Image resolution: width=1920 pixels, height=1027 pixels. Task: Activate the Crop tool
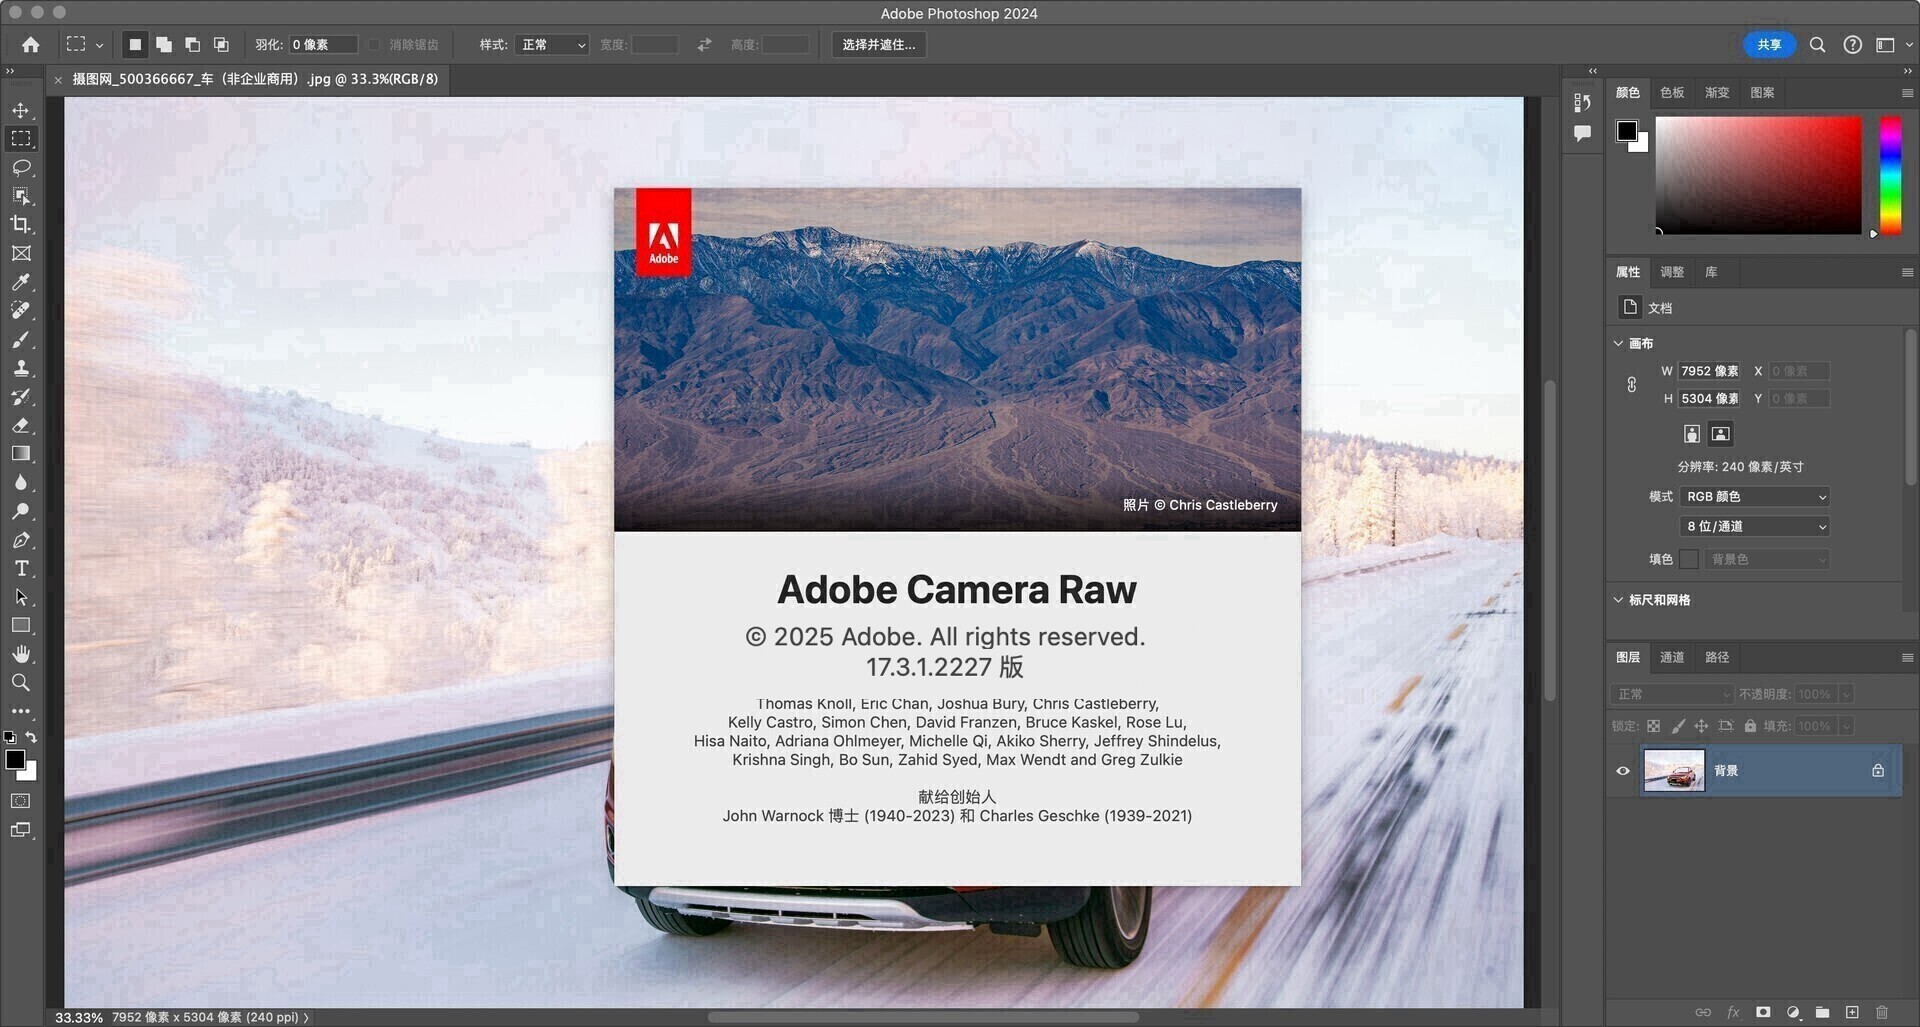21,224
